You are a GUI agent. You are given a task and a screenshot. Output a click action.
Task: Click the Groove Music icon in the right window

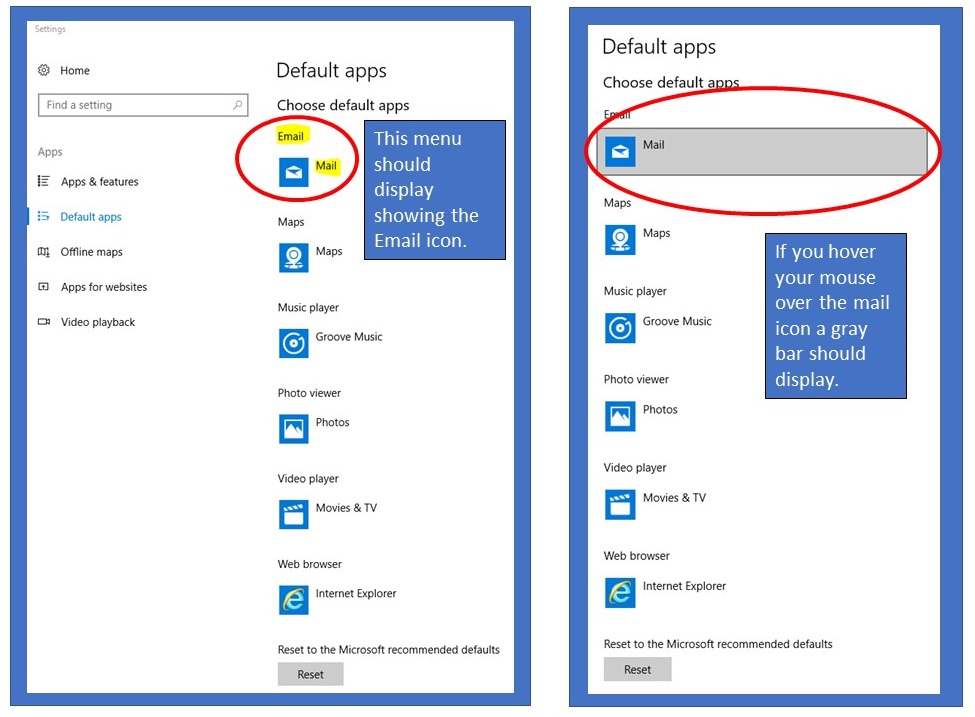(x=620, y=328)
